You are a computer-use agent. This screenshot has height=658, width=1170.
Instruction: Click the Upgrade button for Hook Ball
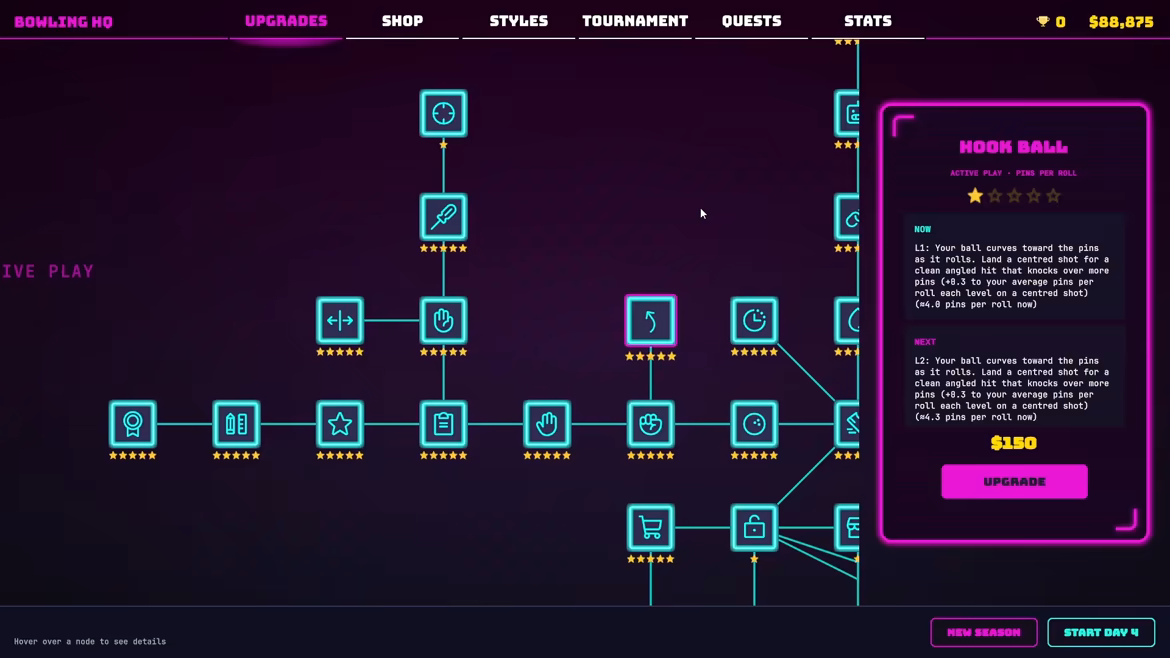click(1014, 481)
